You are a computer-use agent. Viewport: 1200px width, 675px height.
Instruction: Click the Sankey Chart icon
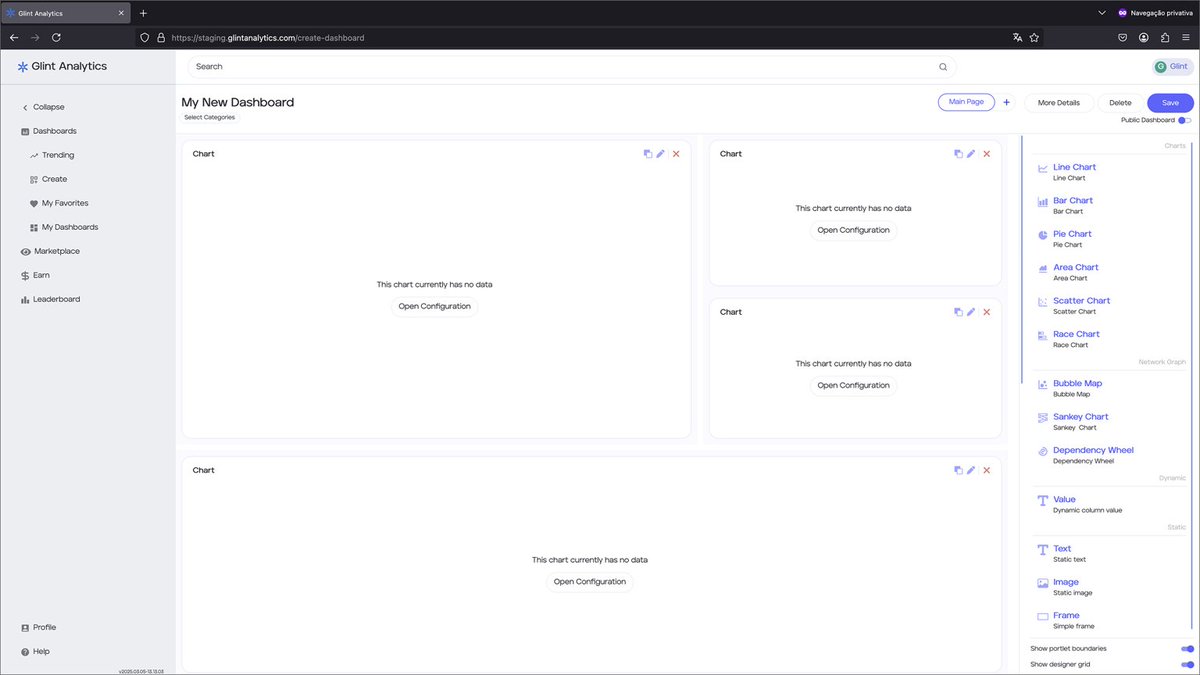[1043, 418]
